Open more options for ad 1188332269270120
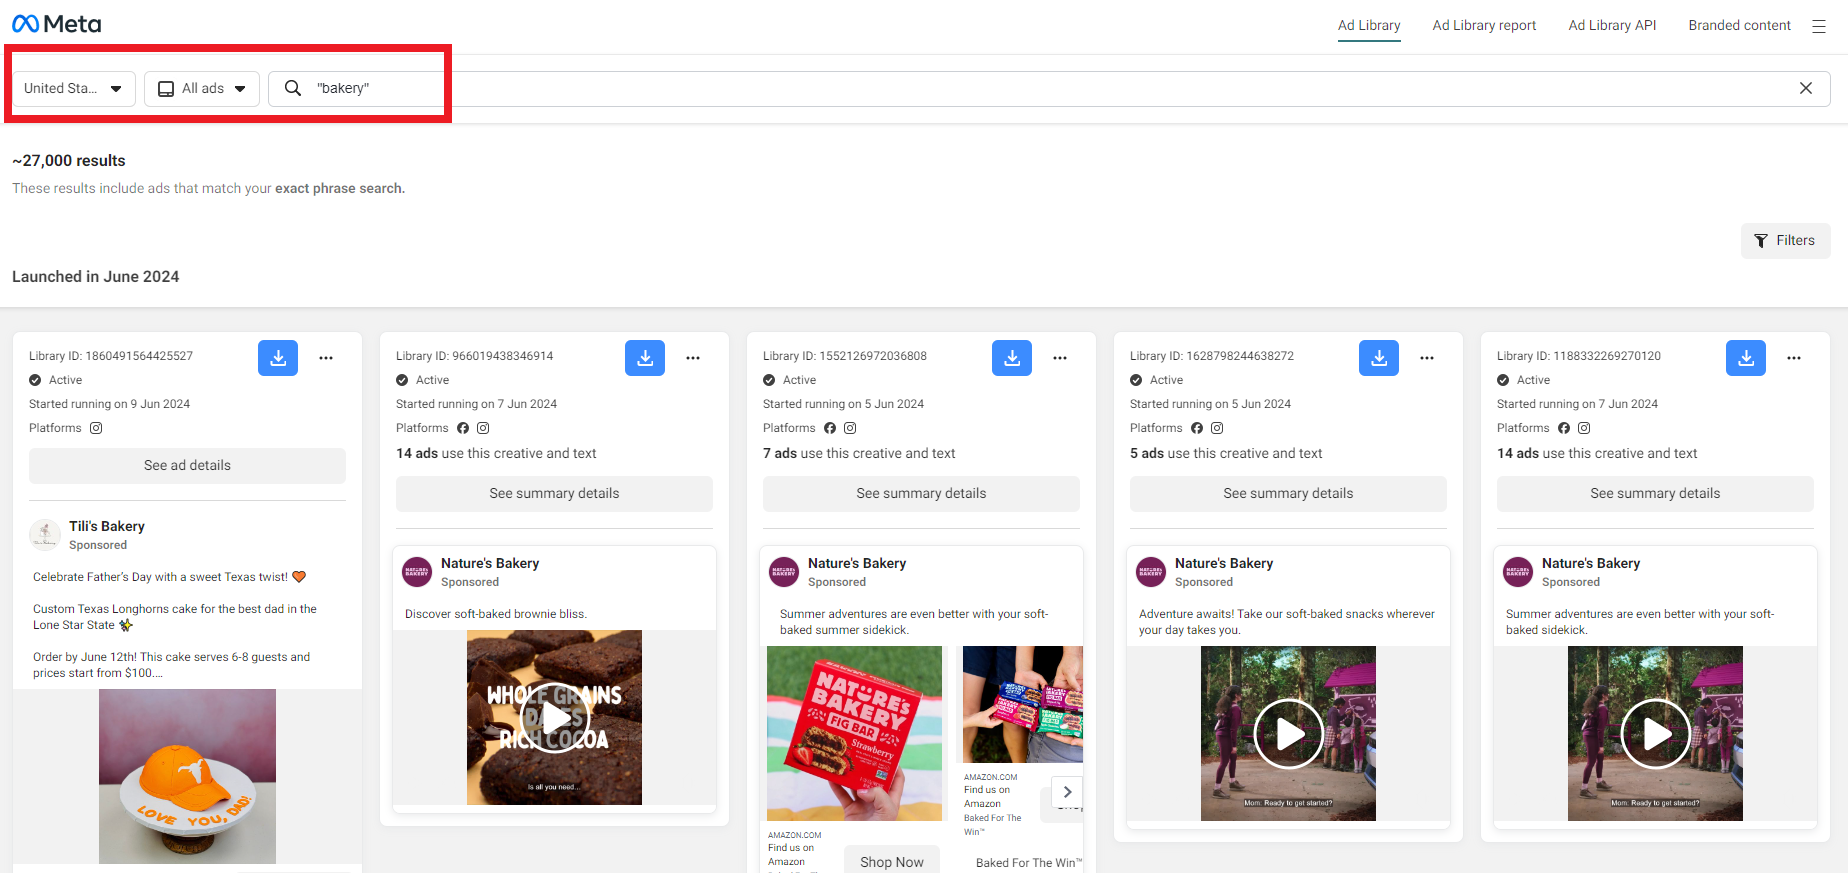1848x873 pixels. pos(1794,358)
